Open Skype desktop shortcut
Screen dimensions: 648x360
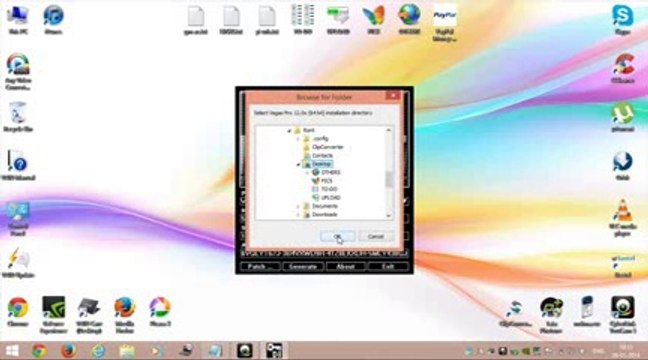(x=623, y=19)
